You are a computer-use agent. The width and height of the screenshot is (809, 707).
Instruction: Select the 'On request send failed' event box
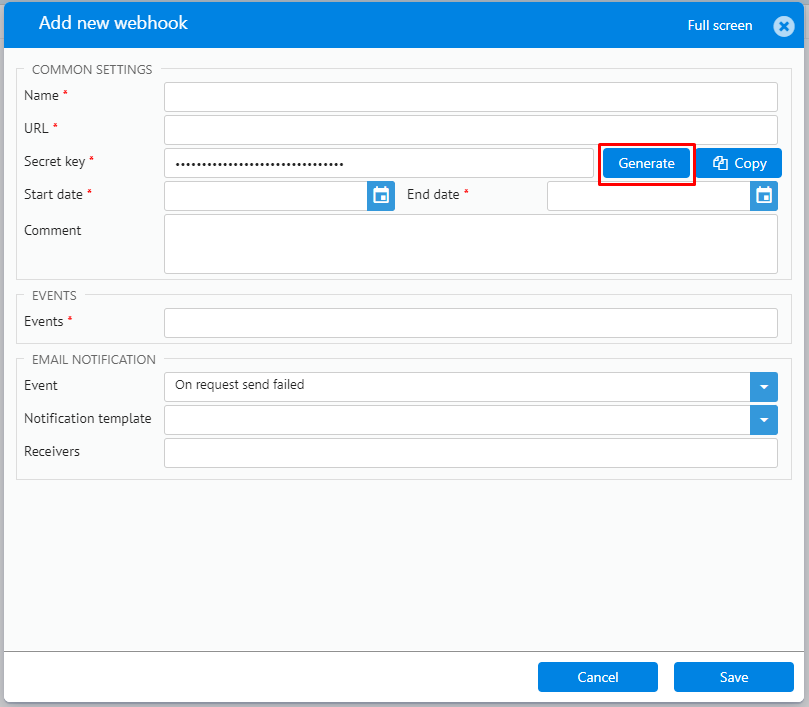(457, 387)
